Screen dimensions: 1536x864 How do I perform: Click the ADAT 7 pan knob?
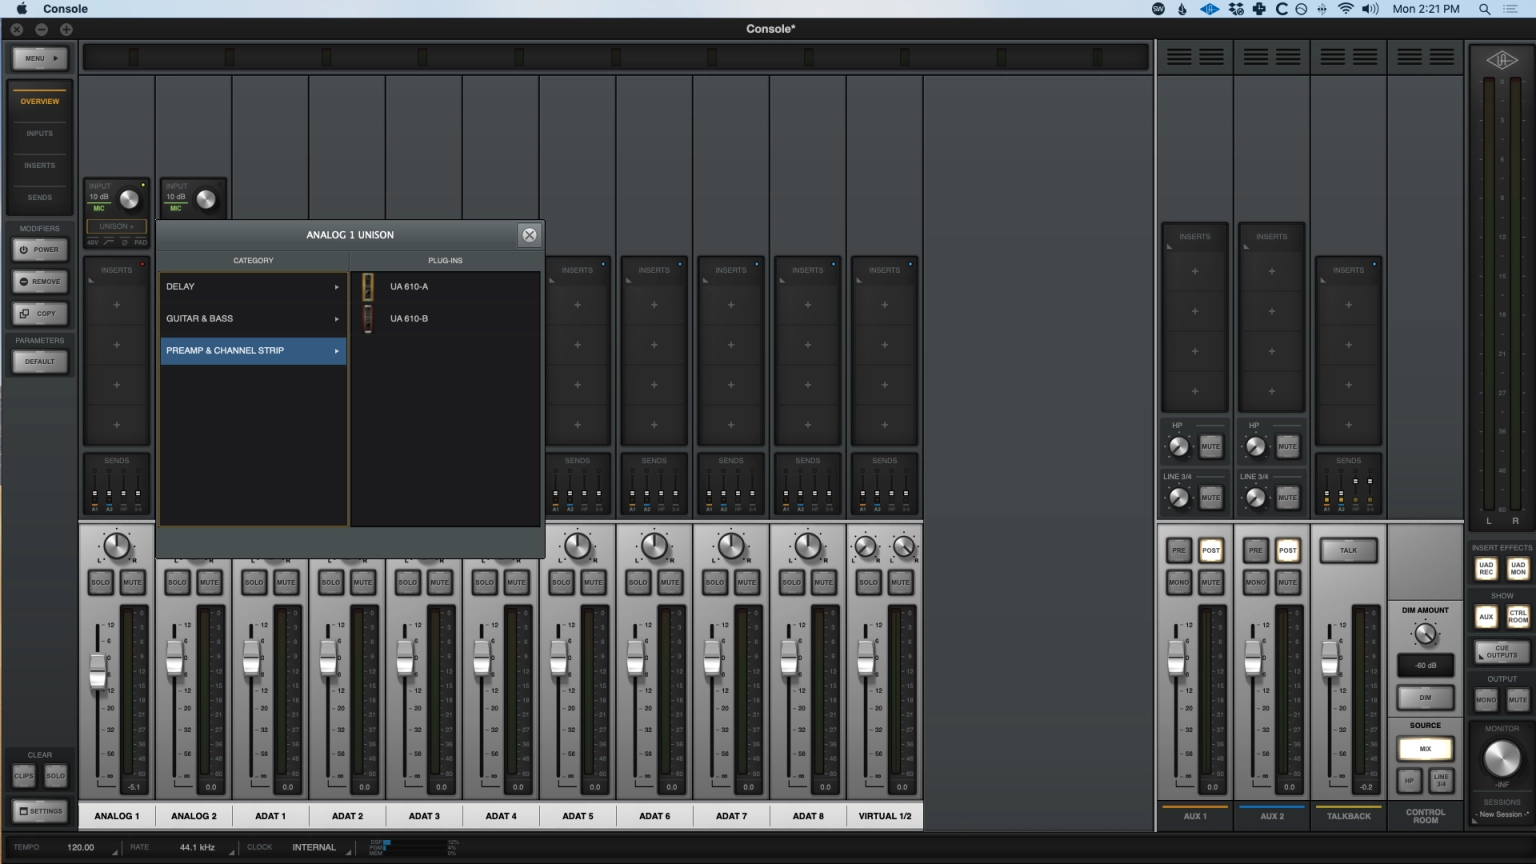click(731, 546)
